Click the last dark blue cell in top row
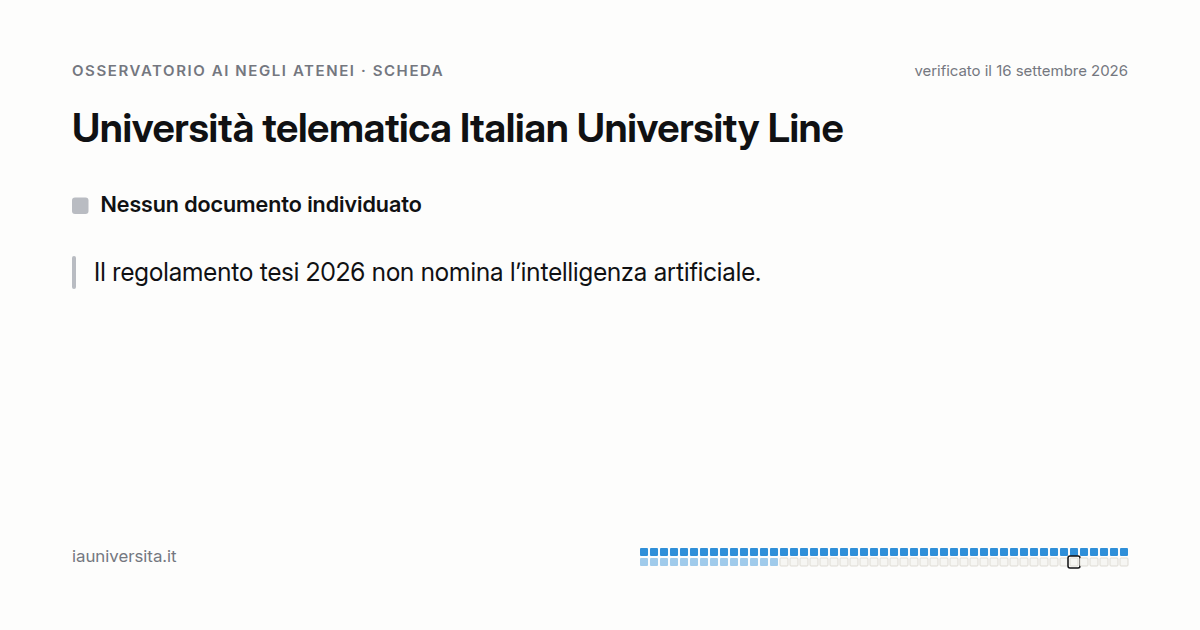The width and height of the screenshot is (1200, 630). coord(1124,552)
